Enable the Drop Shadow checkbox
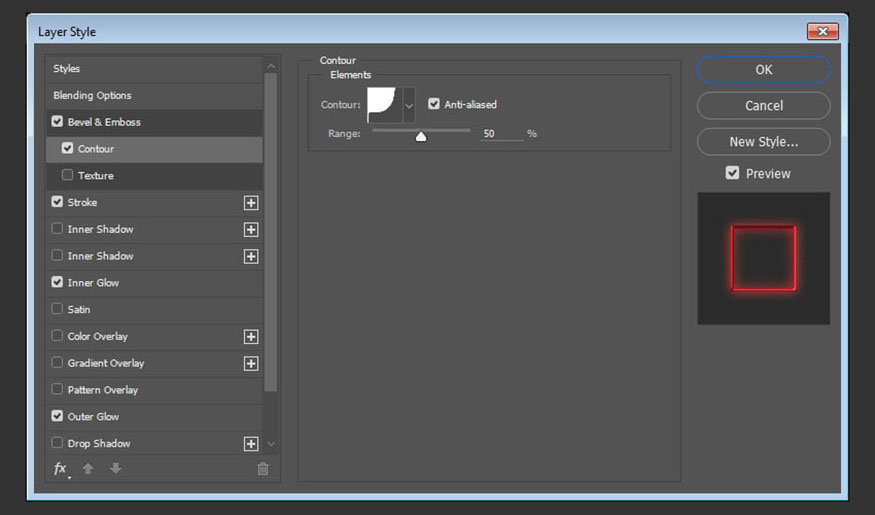 tap(57, 442)
